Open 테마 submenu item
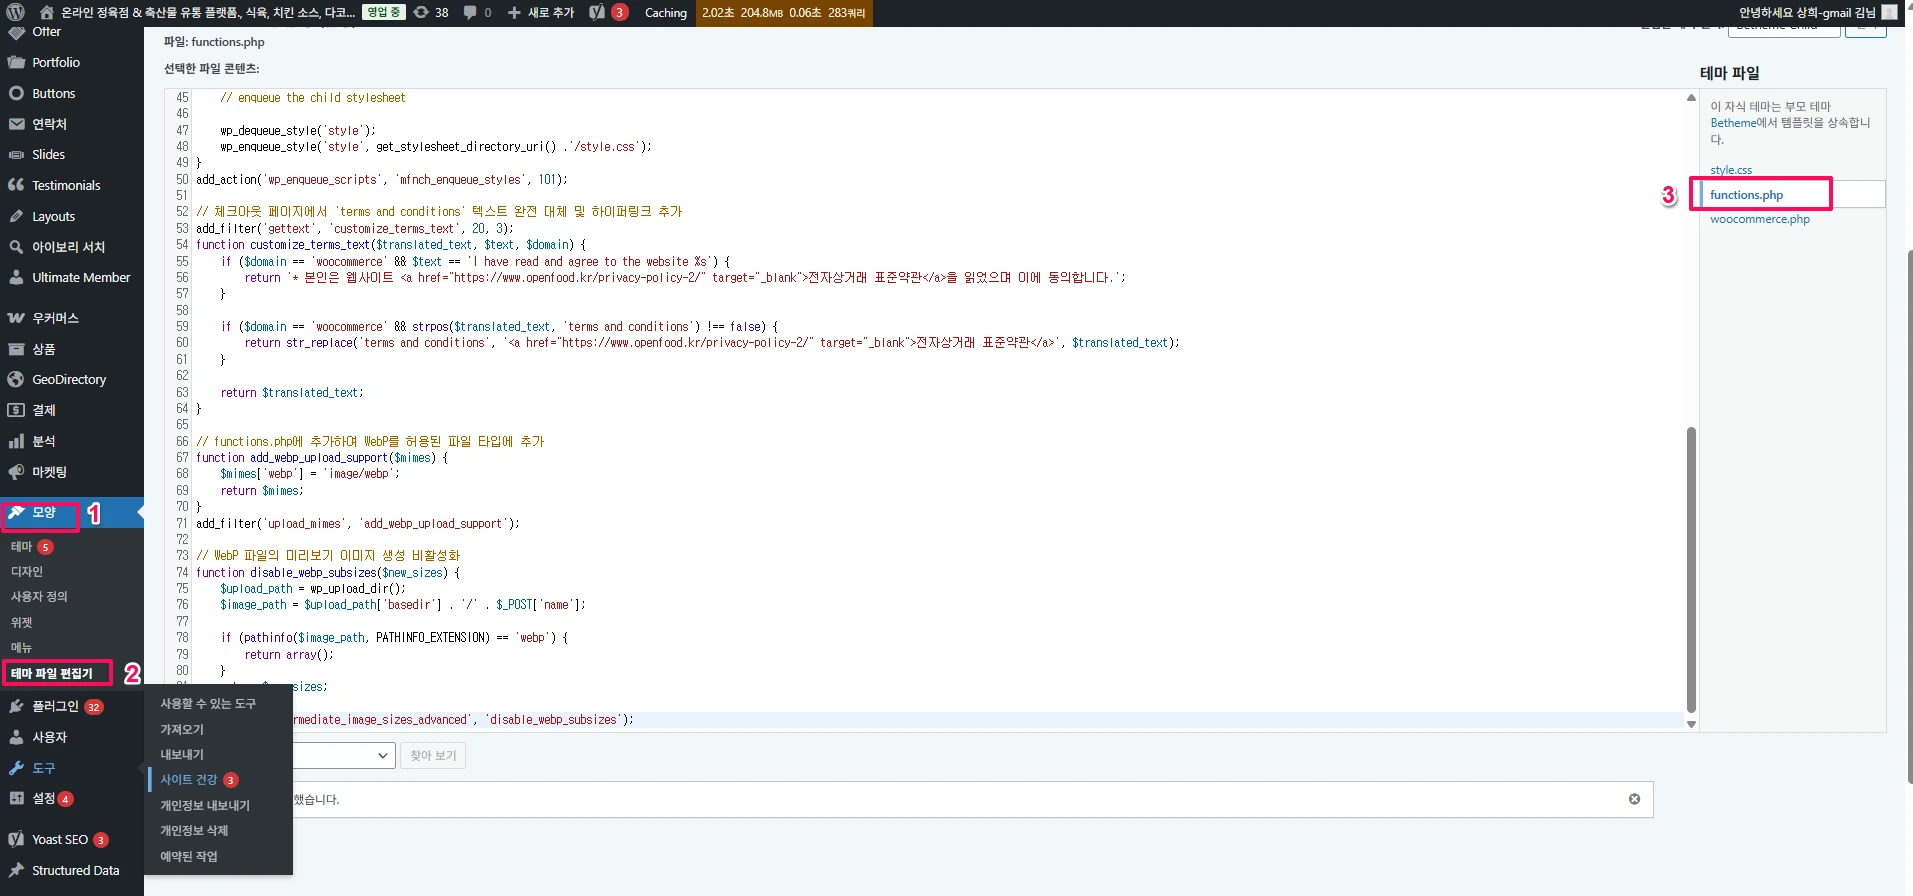 pyautogui.click(x=22, y=547)
